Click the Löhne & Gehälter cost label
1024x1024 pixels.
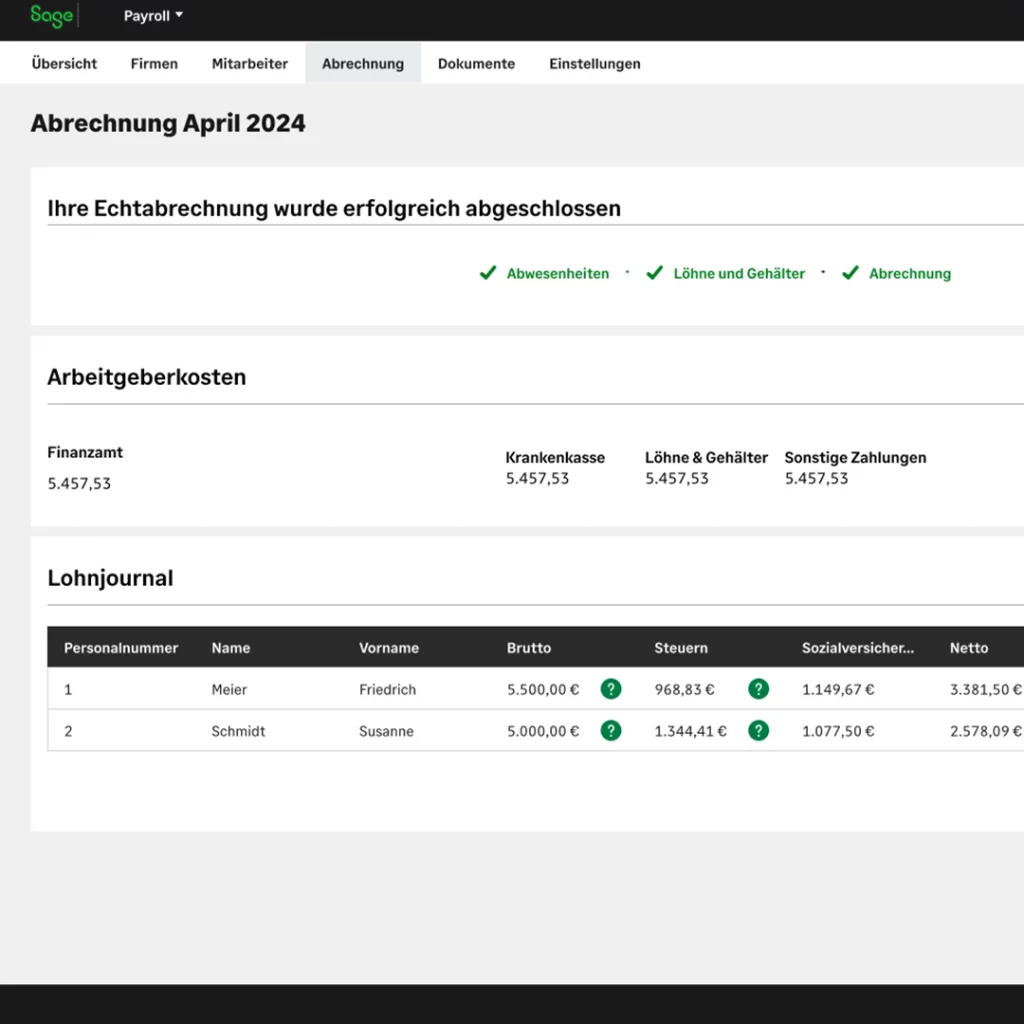(x=706, y=458)
